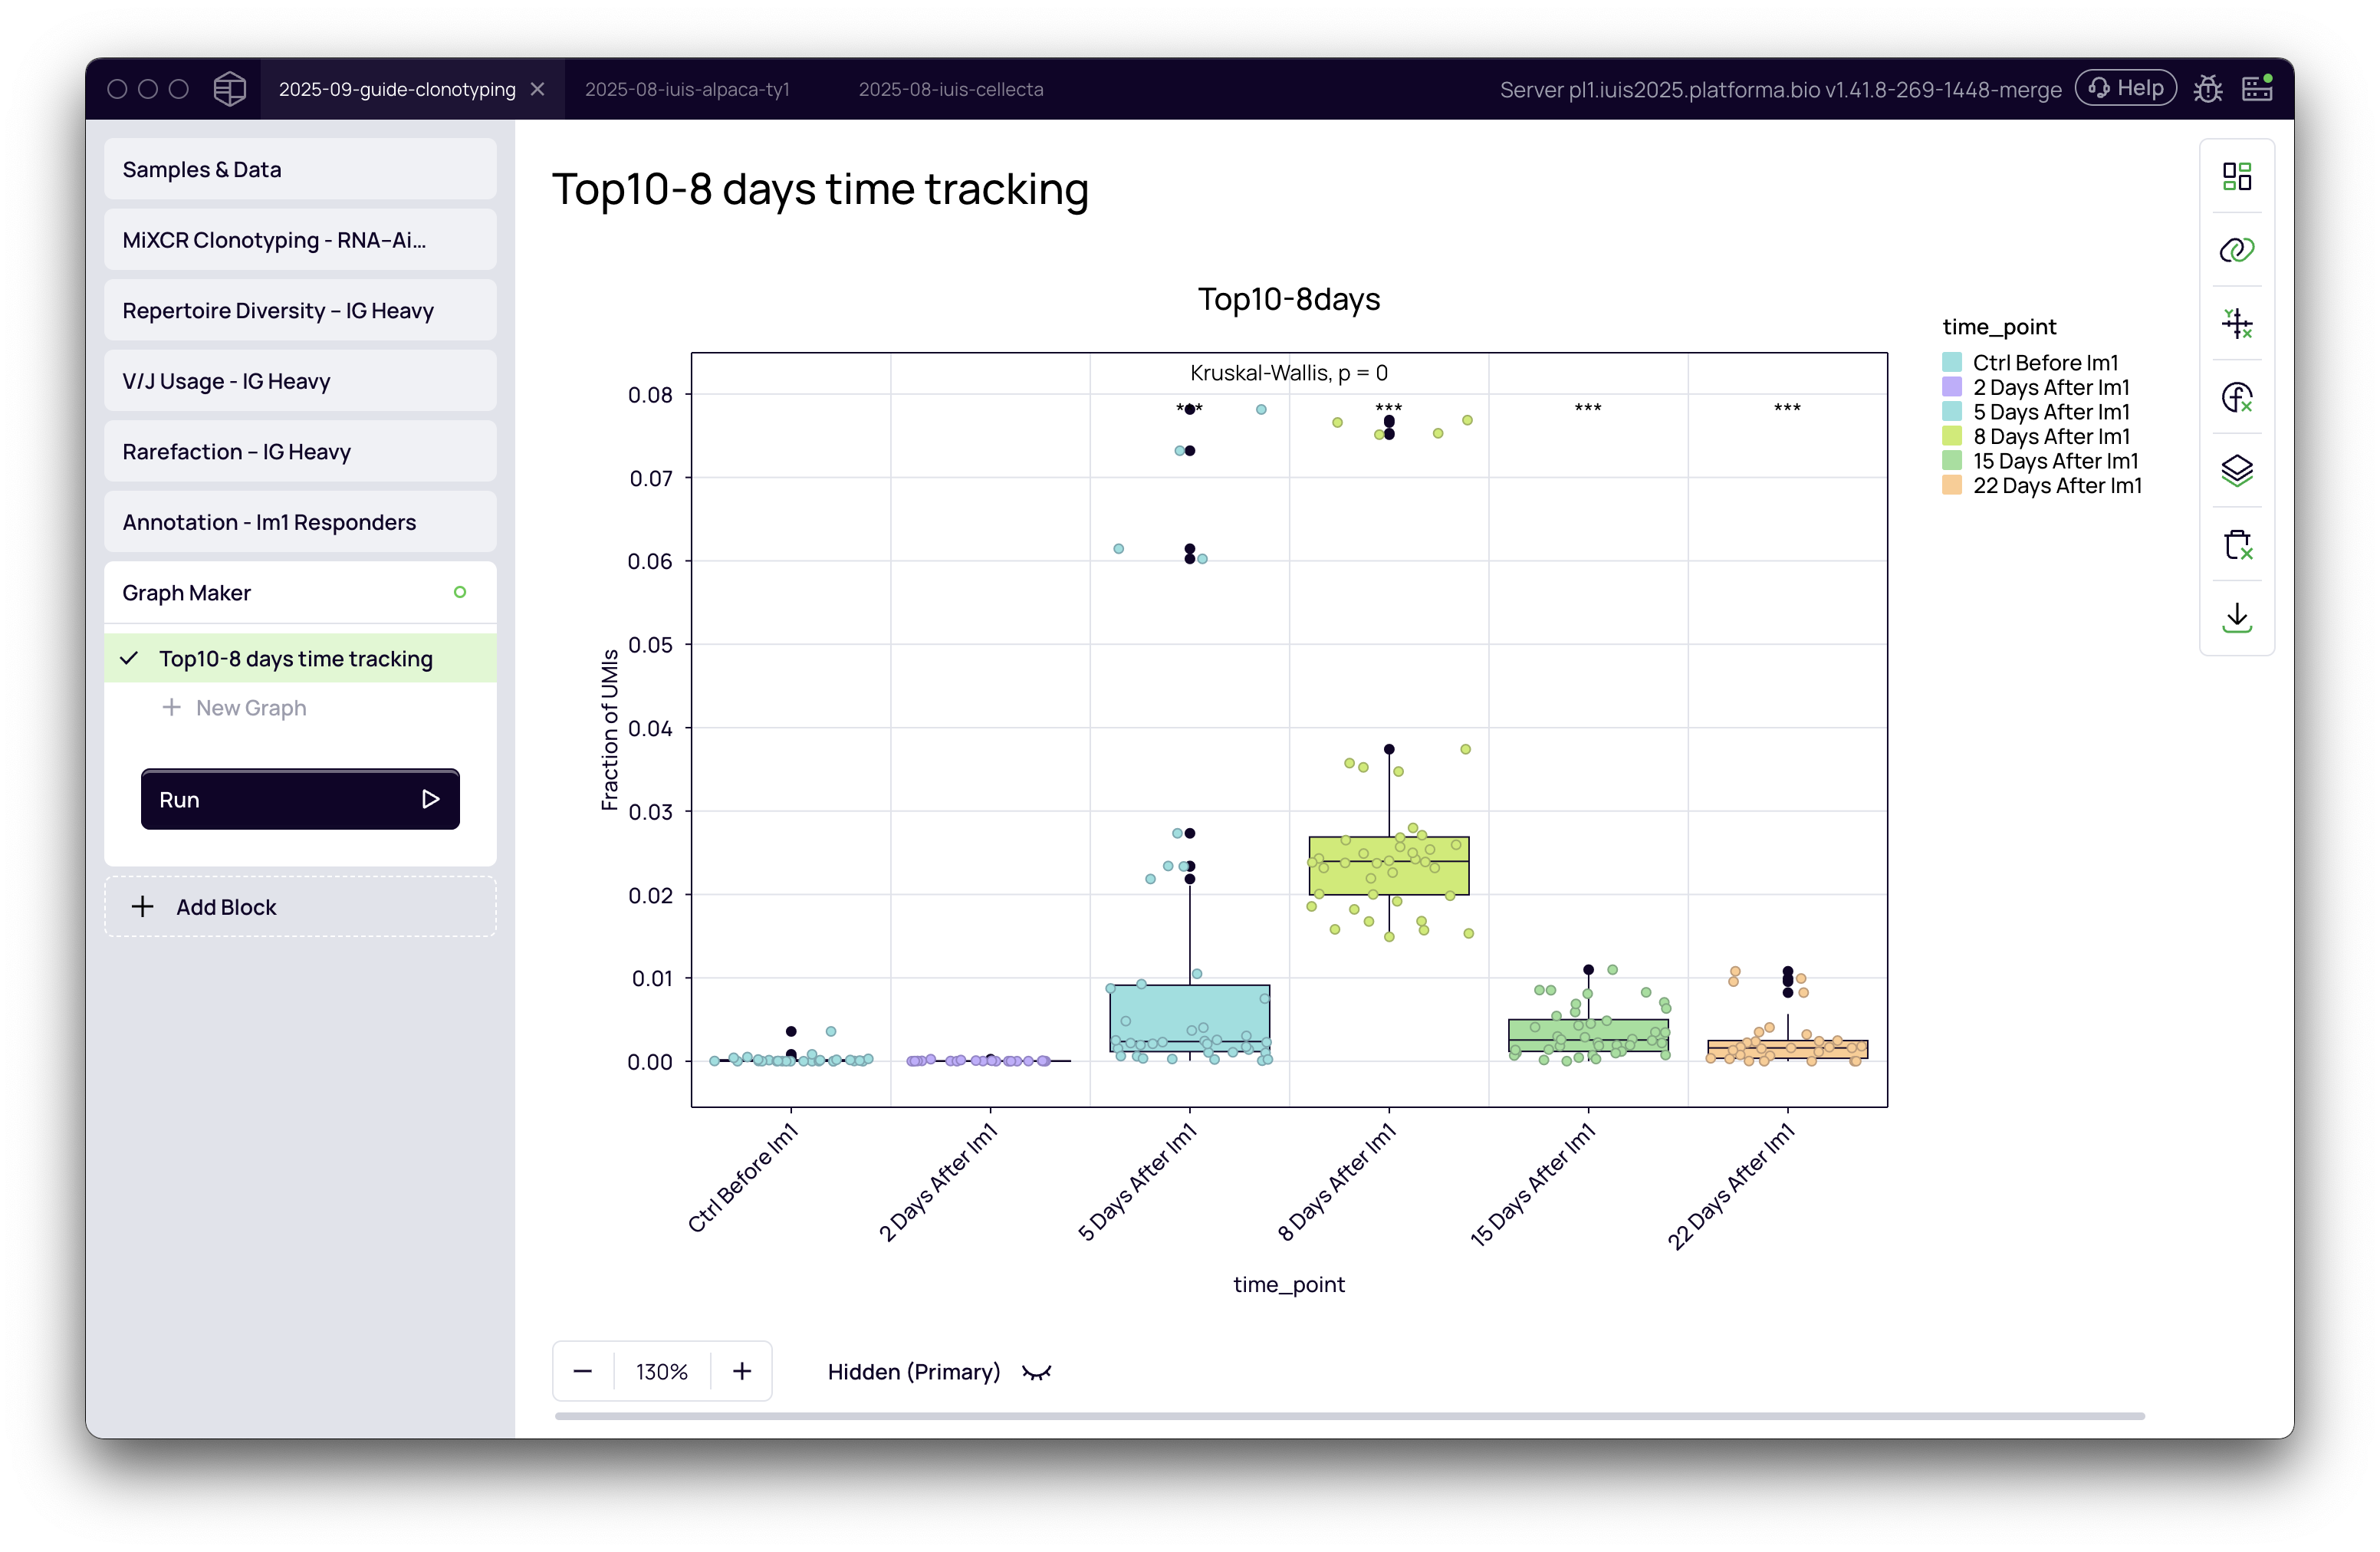Open the debug bug icon
Screen dimensions: 2380x1552
tap(2207, 89)
